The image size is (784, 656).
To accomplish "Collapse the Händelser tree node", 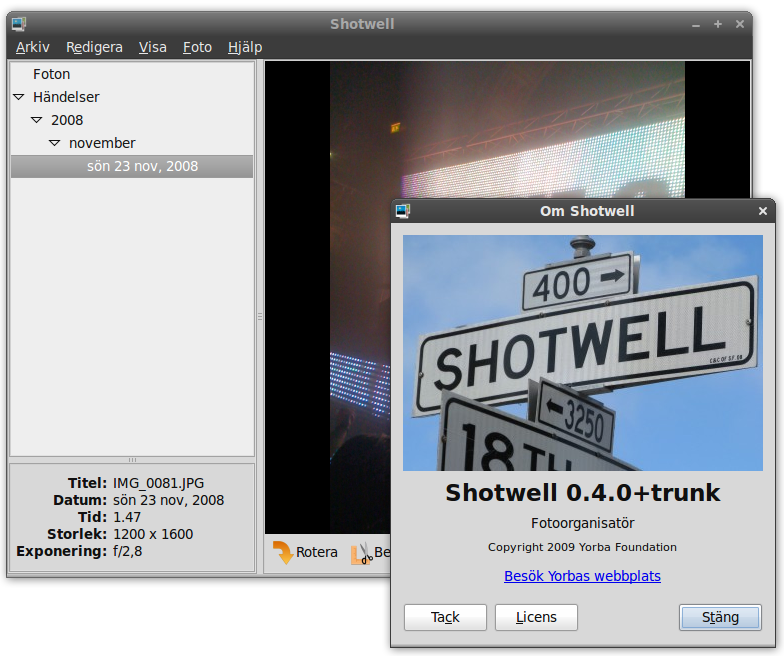I will [18, 97].
